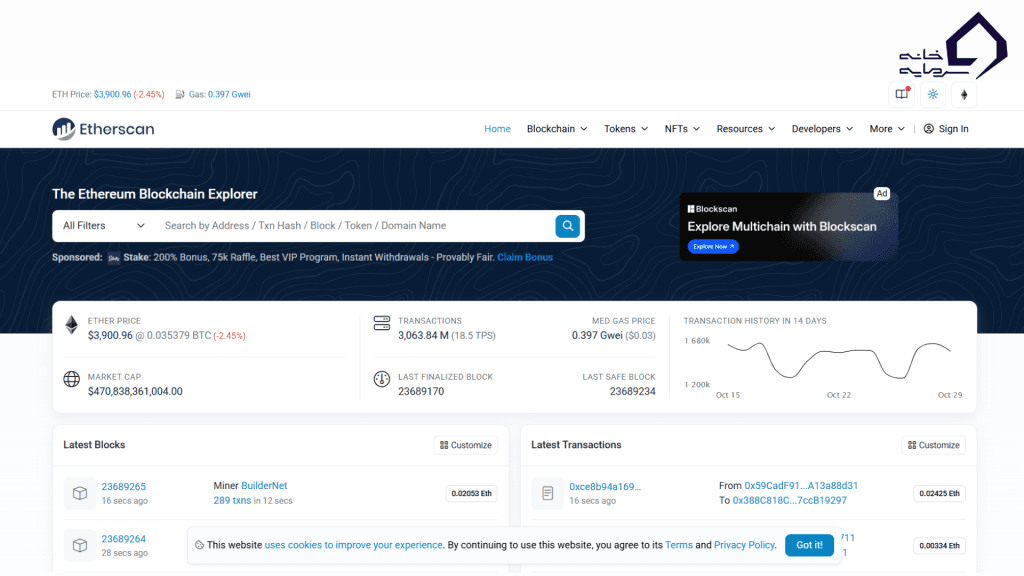Select the Ethereum network diamond icon in header

964,93
